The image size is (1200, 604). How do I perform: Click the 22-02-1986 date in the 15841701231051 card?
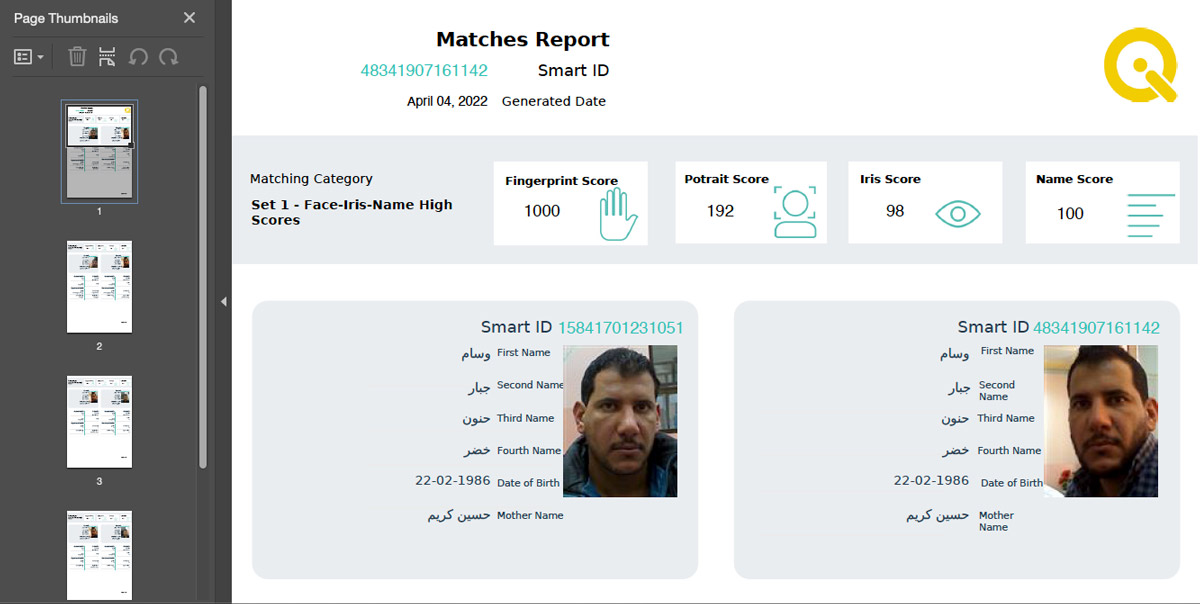(x=453, y=481)
